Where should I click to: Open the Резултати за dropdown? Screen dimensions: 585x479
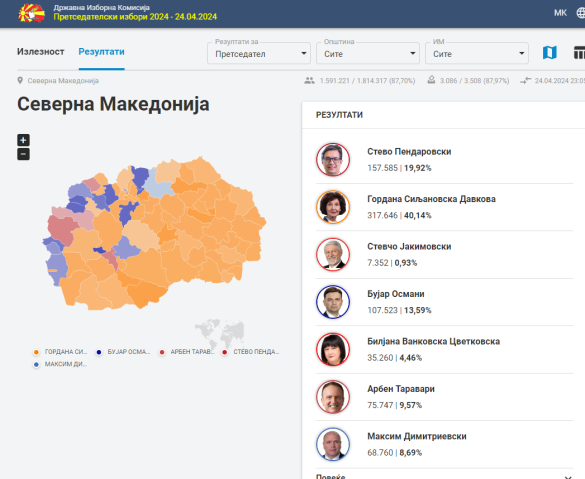(x=259, y=53)
